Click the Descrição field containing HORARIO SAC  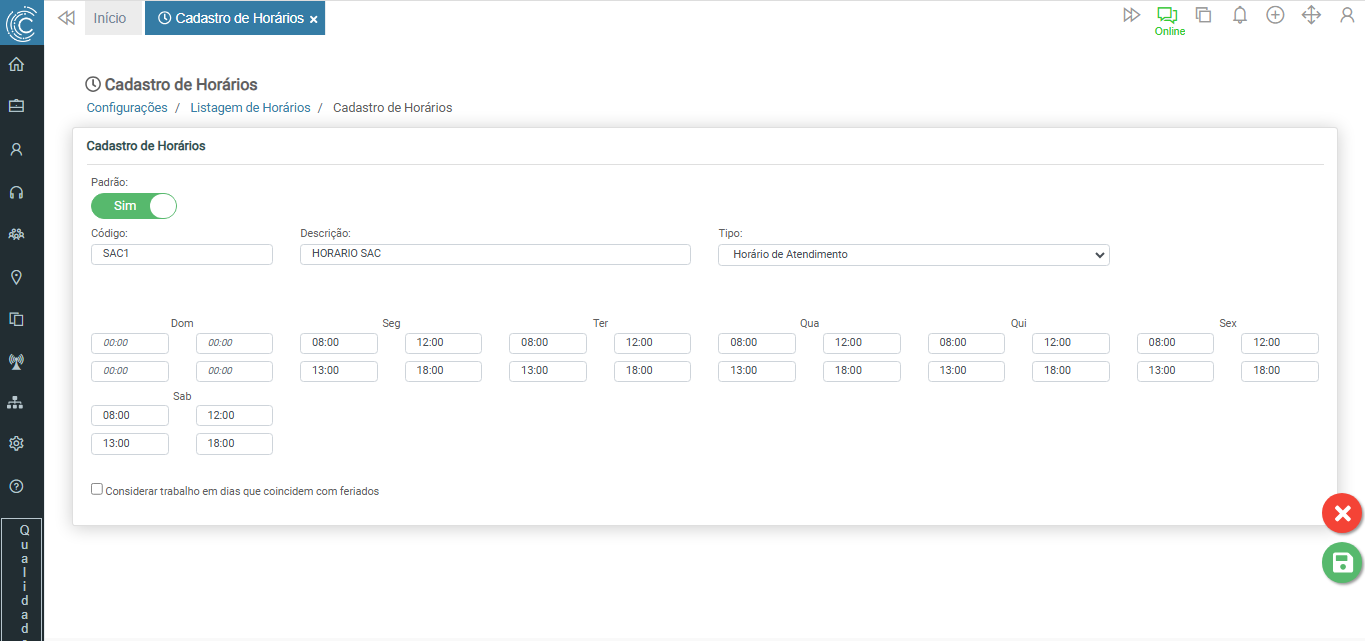pyautogui.click(x=495, y=254)
